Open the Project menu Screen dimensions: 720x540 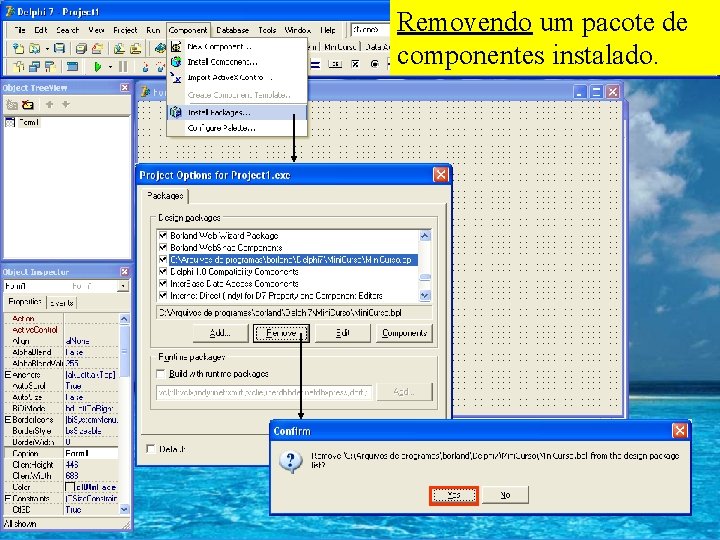(125, 30)
